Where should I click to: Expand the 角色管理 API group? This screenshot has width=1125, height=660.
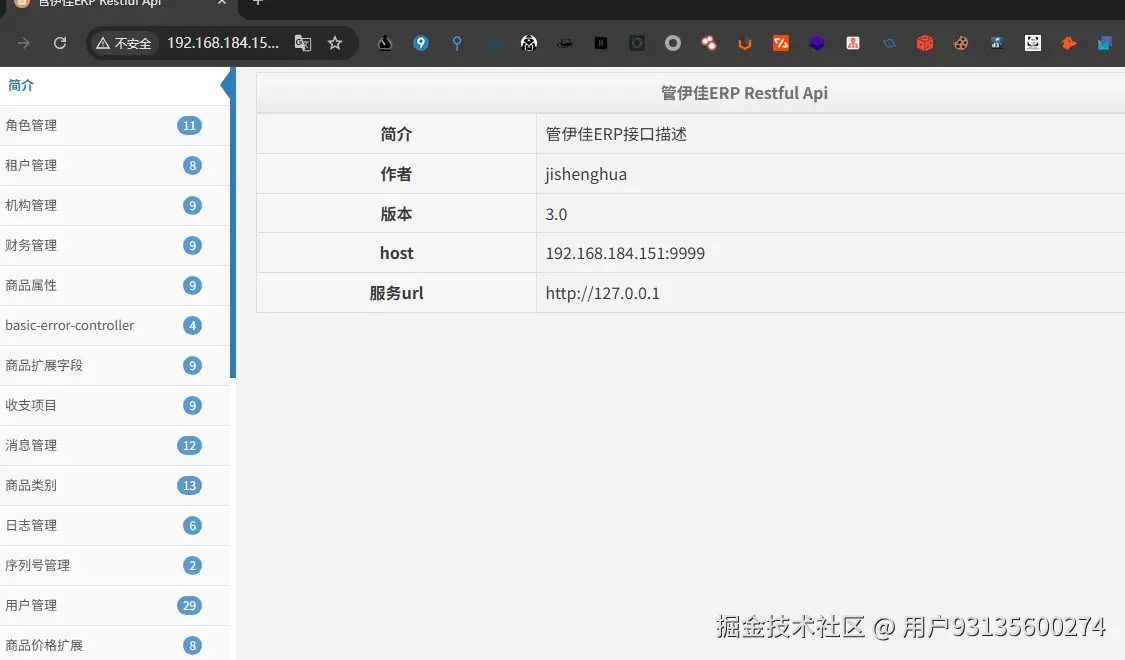pos(115,126)
